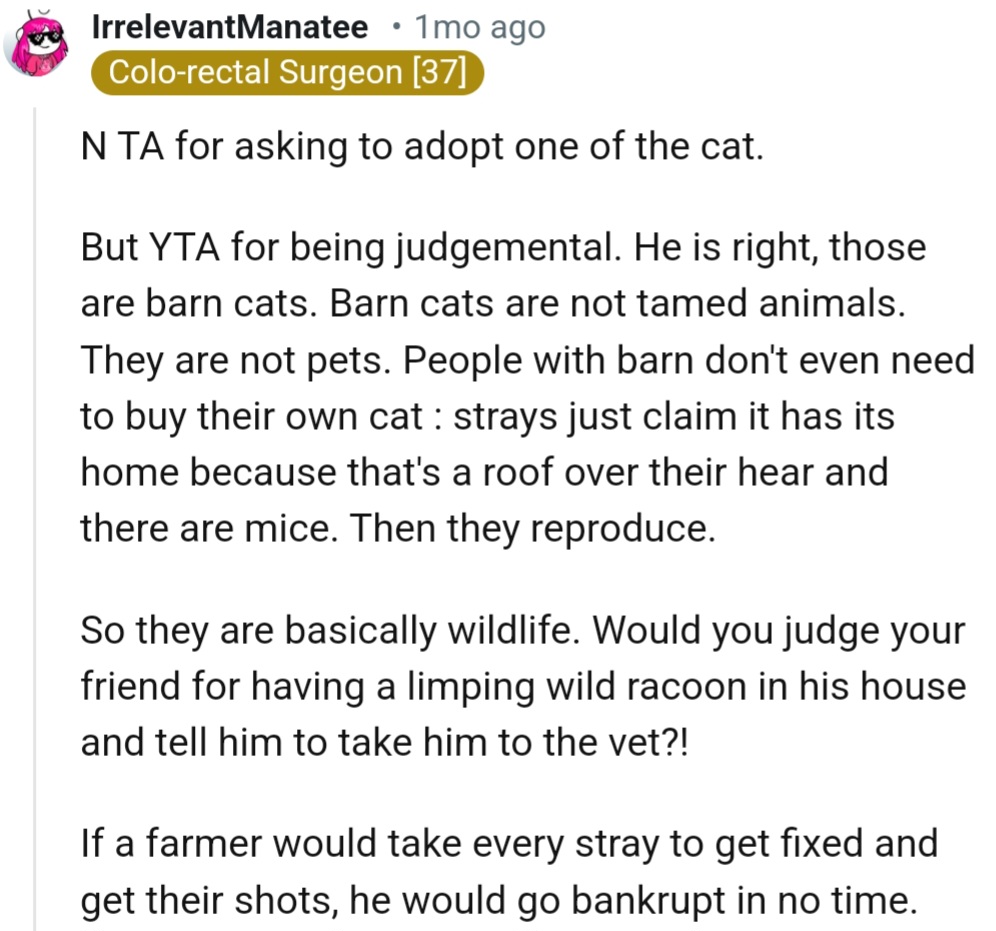Screen dimensions: 996x931
Task: Click the sunglasses on the avatar image
Action: (x=48, y=38)
